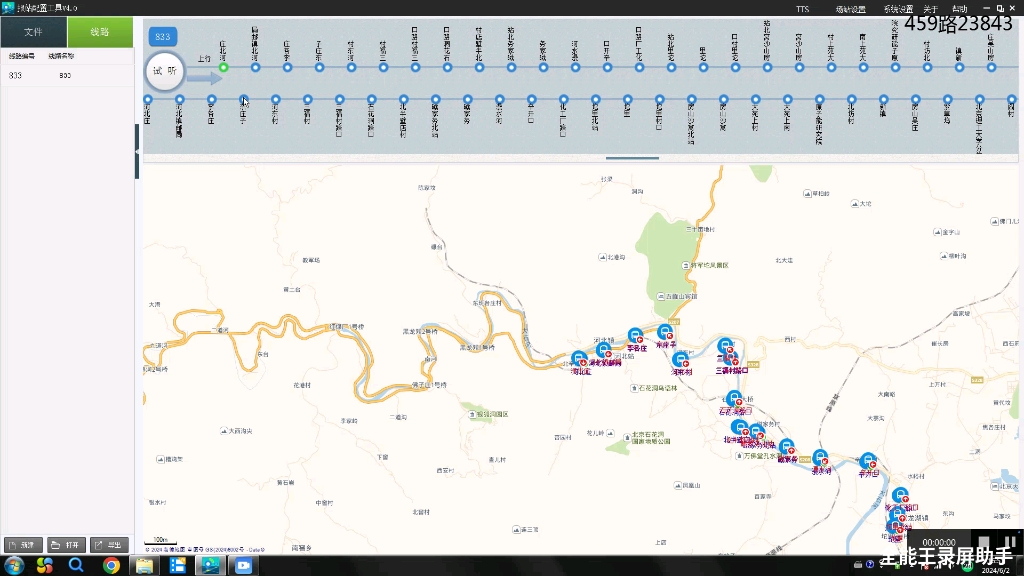The image size is (1024, 576).
Task: Click the 导出 export button
Action: pyautogui.click(x=109, y=545)
